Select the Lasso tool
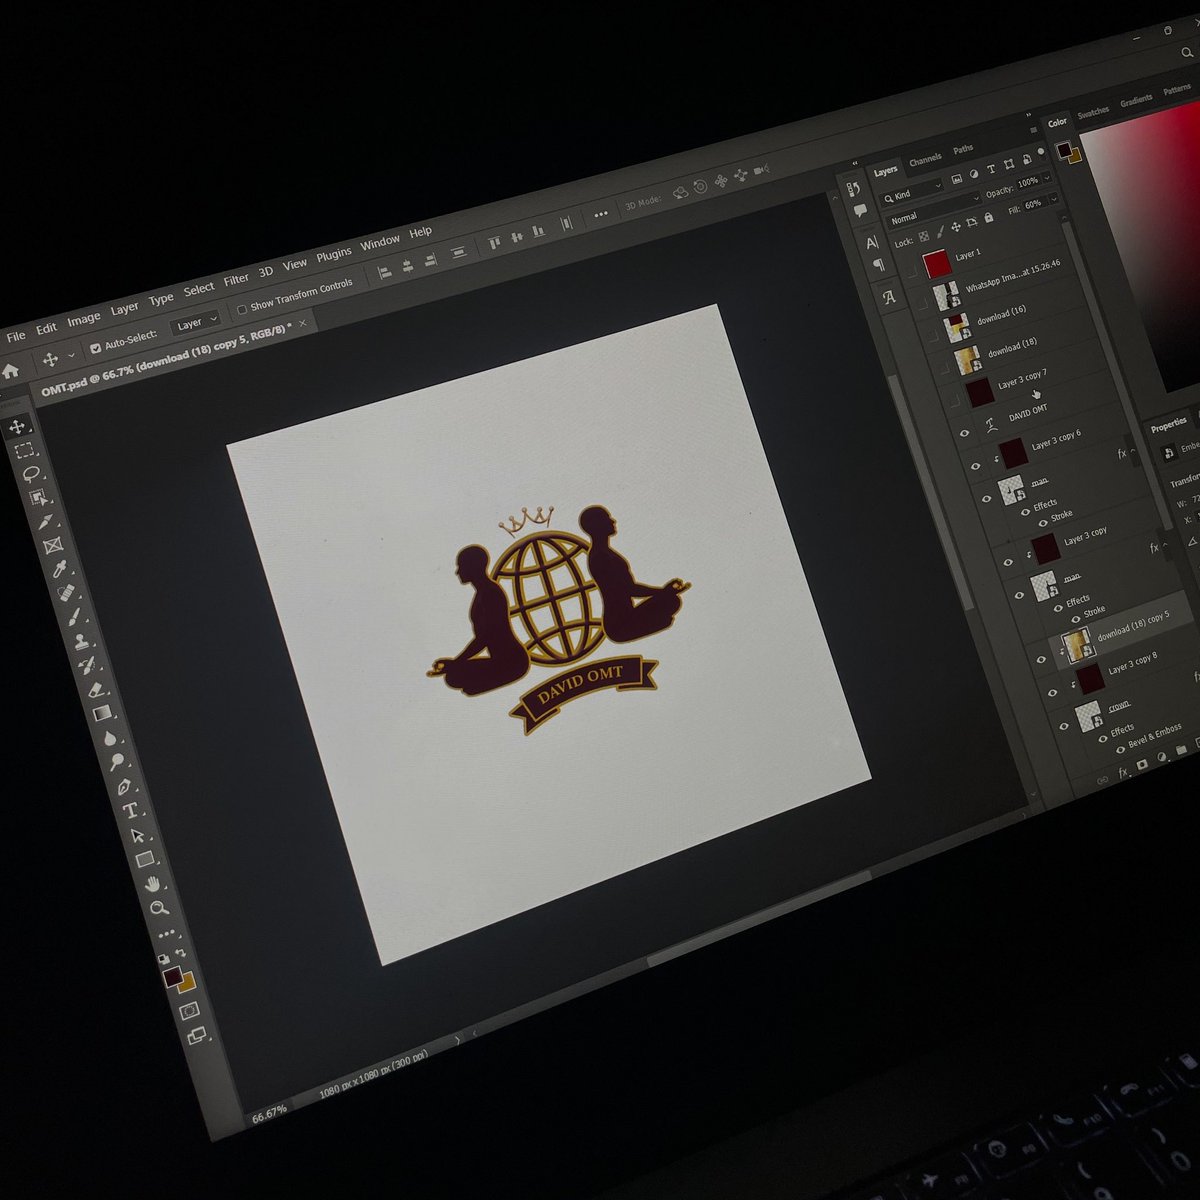The image size is (1200, 1200). (31, 475)
